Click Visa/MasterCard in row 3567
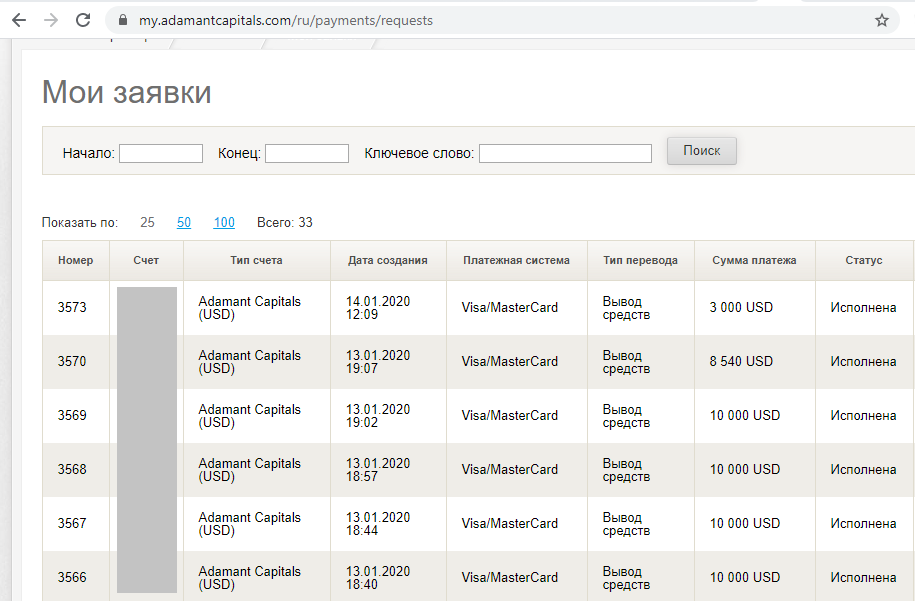 pyautogui.click(x=509, y=523)
